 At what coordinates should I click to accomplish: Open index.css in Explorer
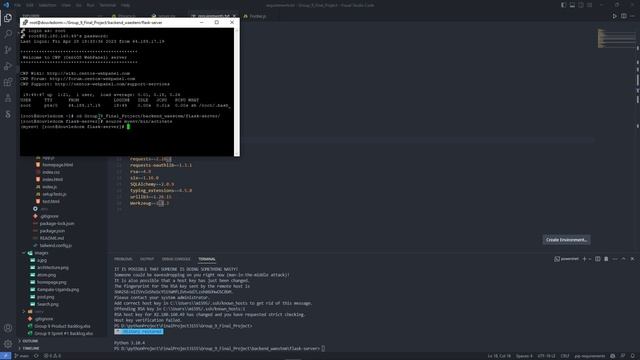pyautogui.click(x=51, y=172)
